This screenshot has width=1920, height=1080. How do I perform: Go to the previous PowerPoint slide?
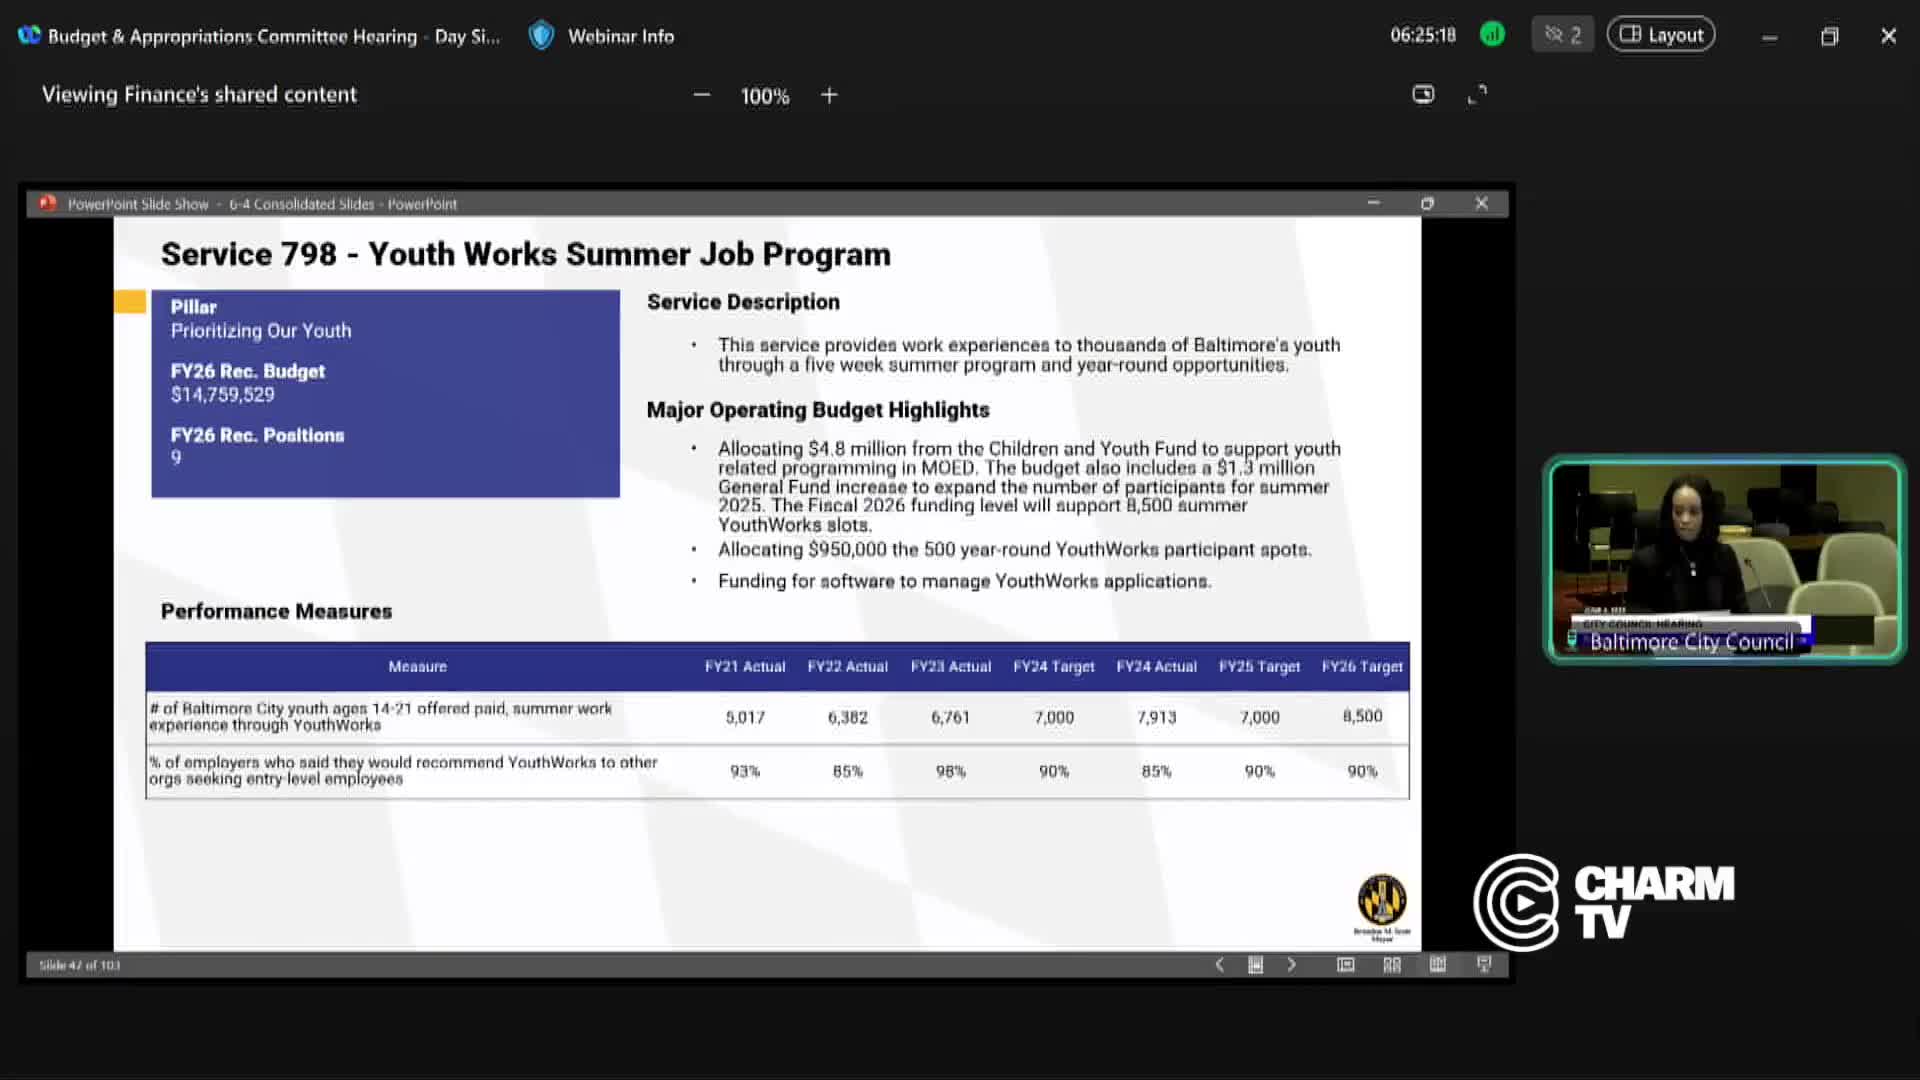[1219, 964]
